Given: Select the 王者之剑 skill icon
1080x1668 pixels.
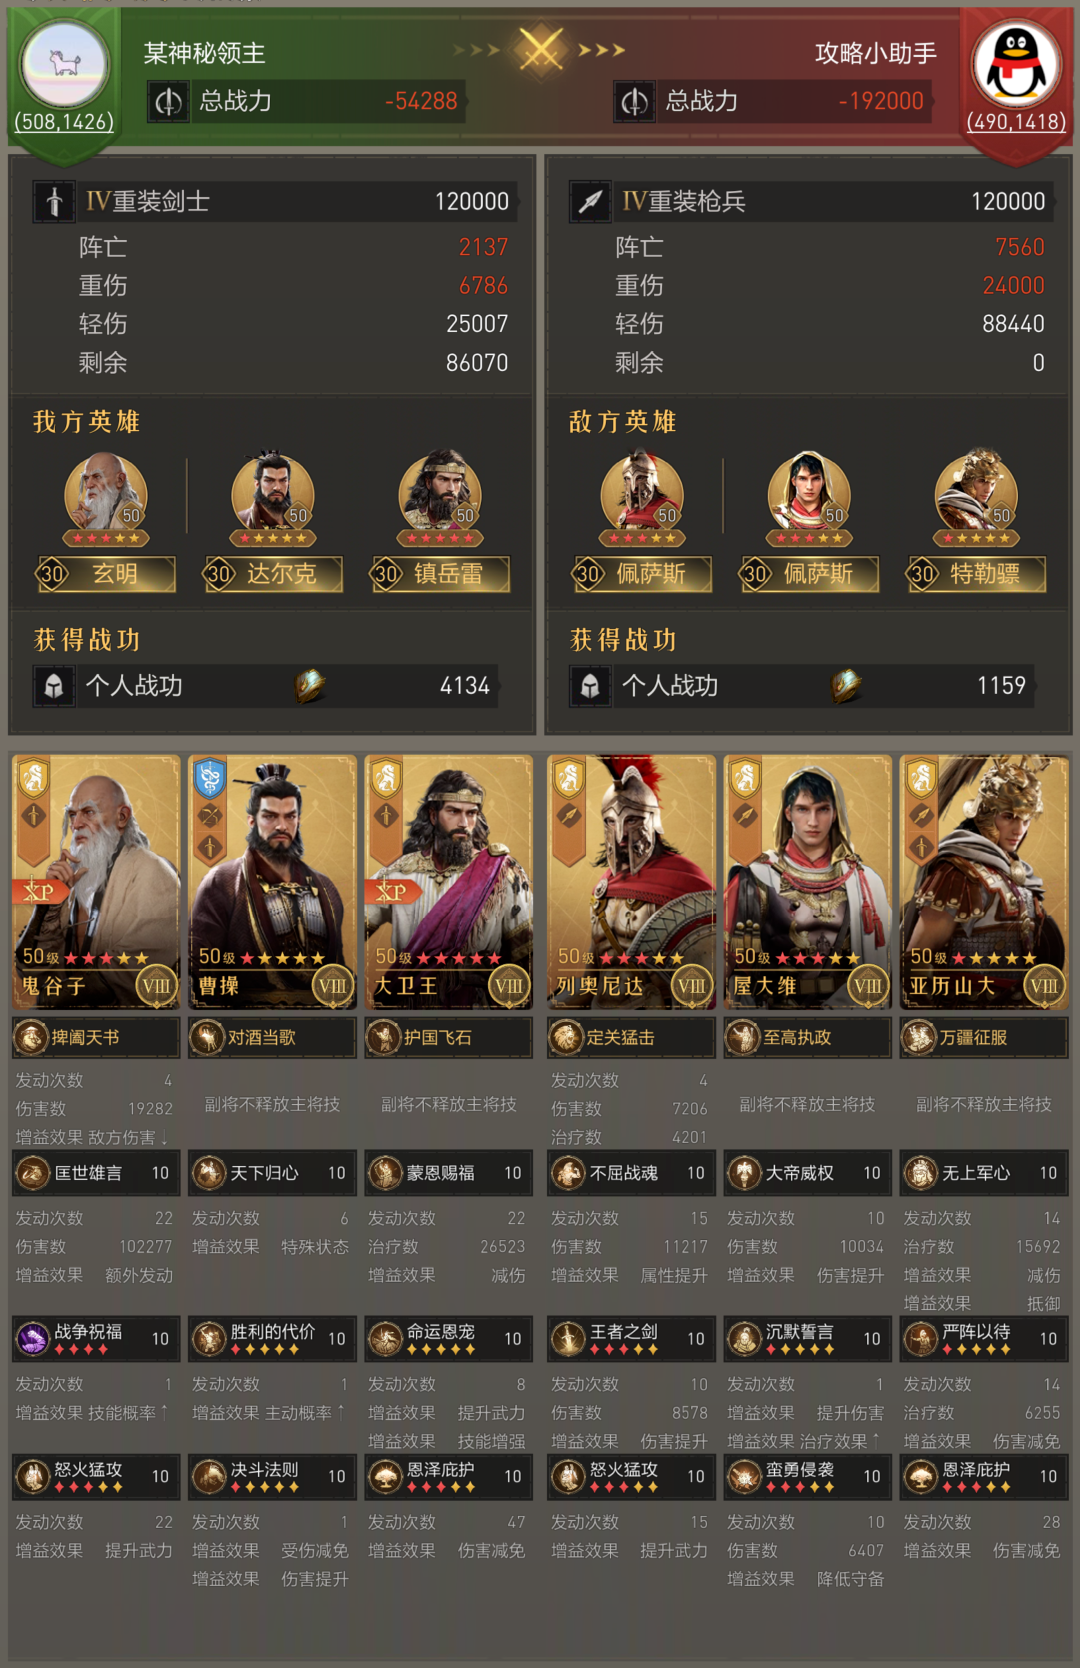Looking at the screenshot, I should click(x=568, y=1338).
